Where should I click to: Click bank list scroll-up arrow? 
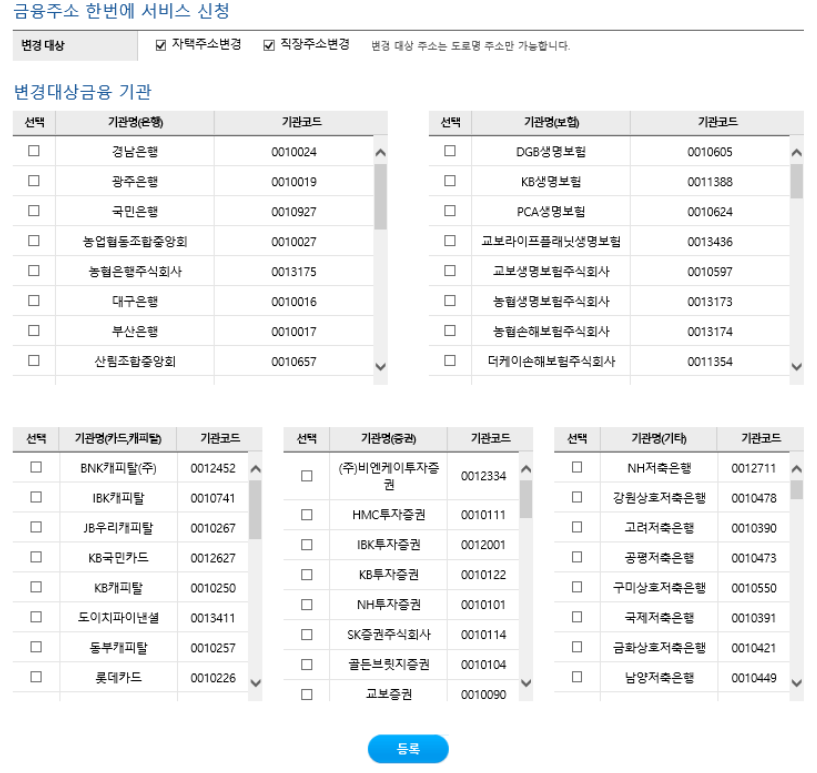click(380, 153)
